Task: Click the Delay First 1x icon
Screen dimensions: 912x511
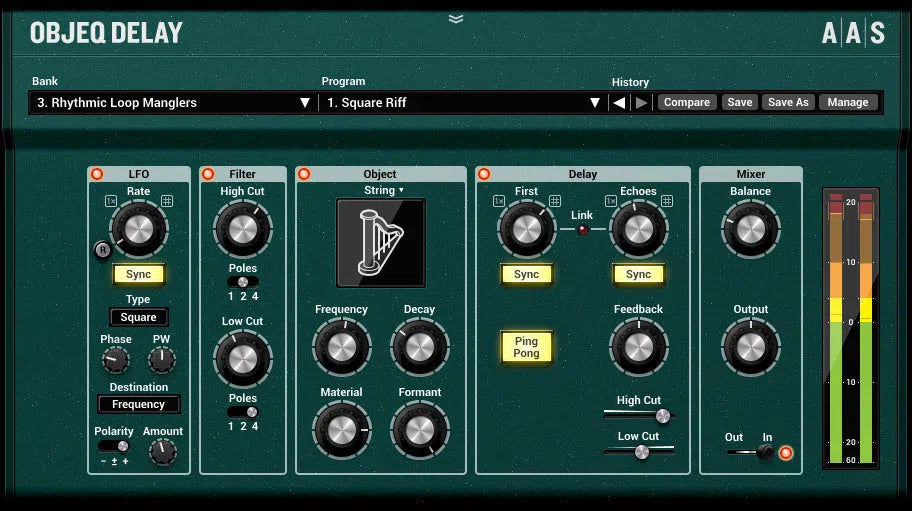Action: tap(499, 201)
